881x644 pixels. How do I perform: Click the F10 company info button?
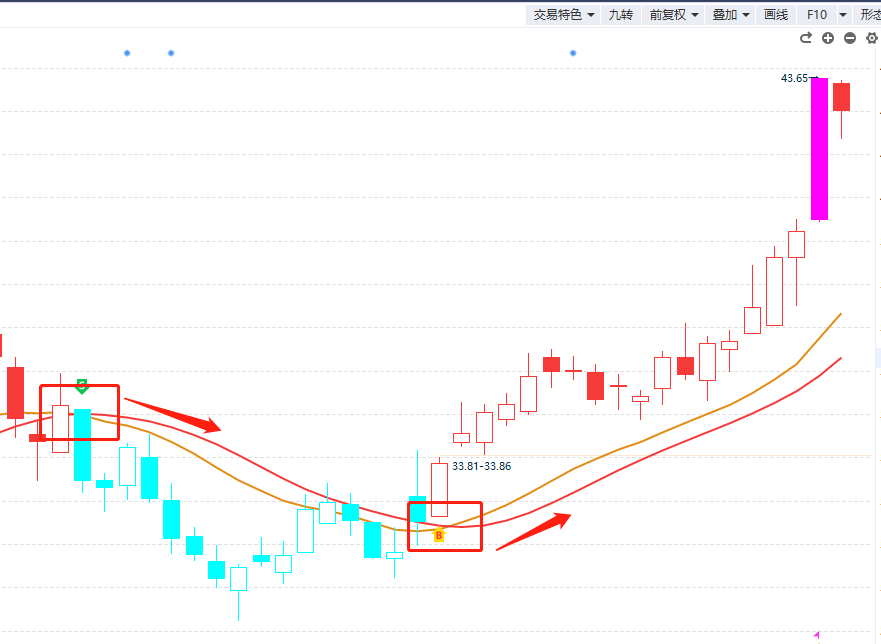click(x=817, y=14)
